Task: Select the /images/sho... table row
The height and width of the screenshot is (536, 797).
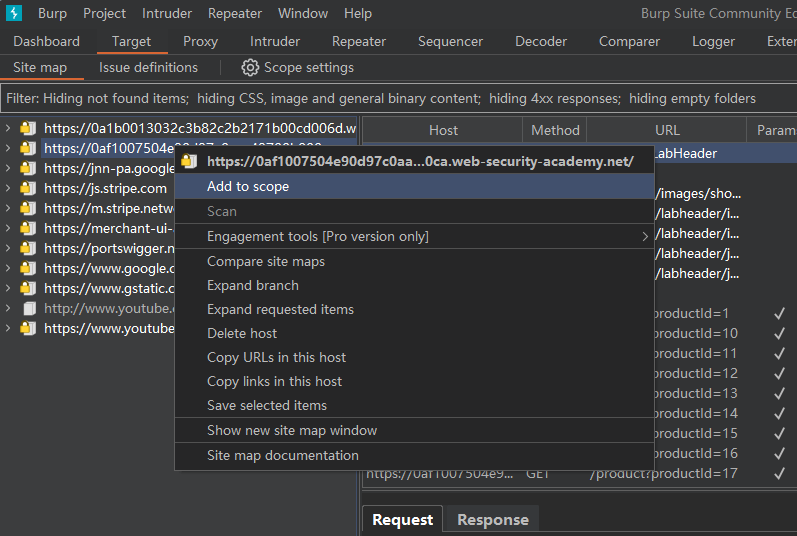Action: [725, 194]
